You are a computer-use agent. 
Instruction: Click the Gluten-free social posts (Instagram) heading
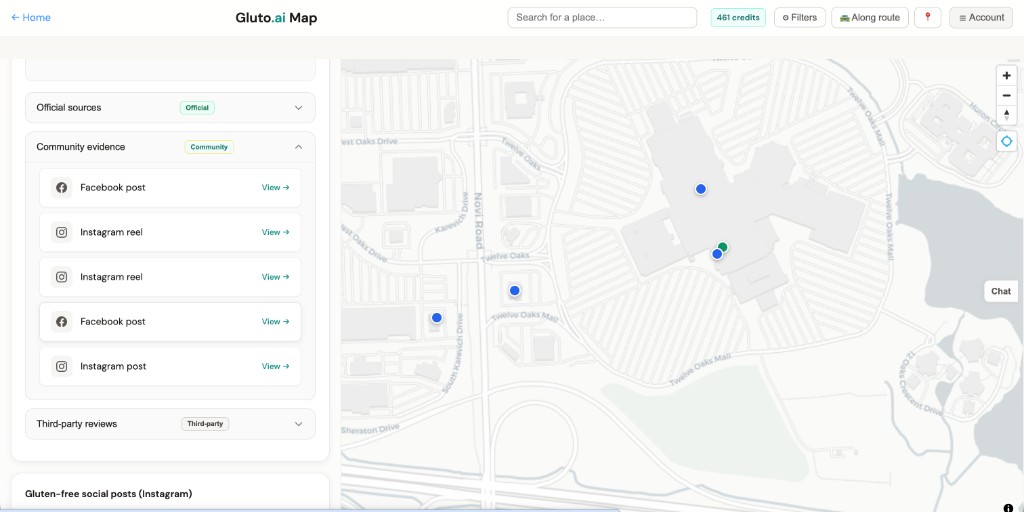click(108, 494)
